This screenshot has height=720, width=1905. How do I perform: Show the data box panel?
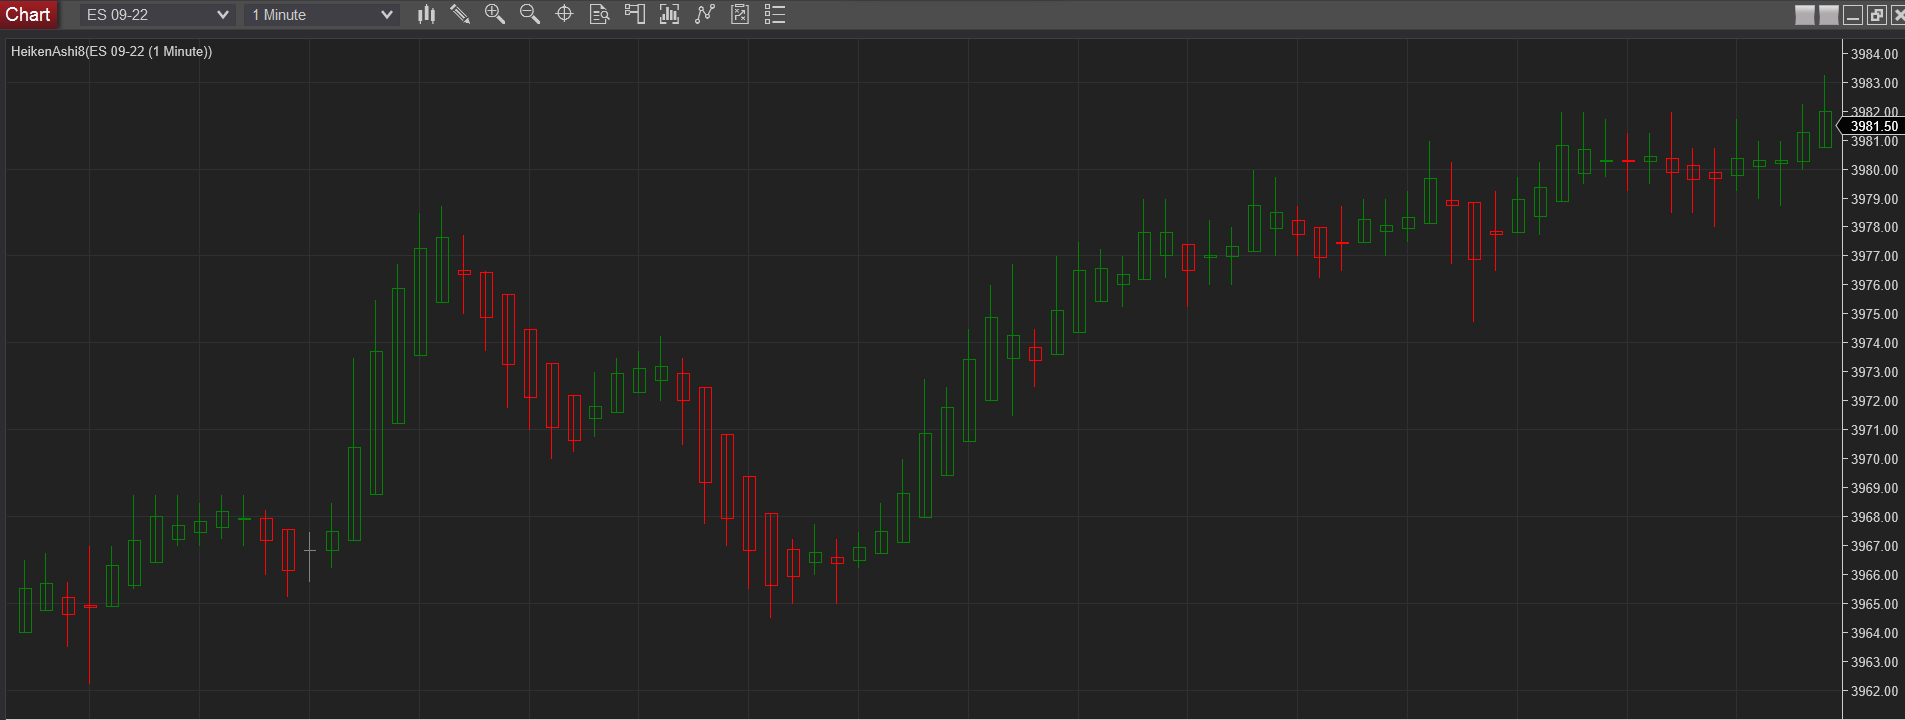coord(600,14)
